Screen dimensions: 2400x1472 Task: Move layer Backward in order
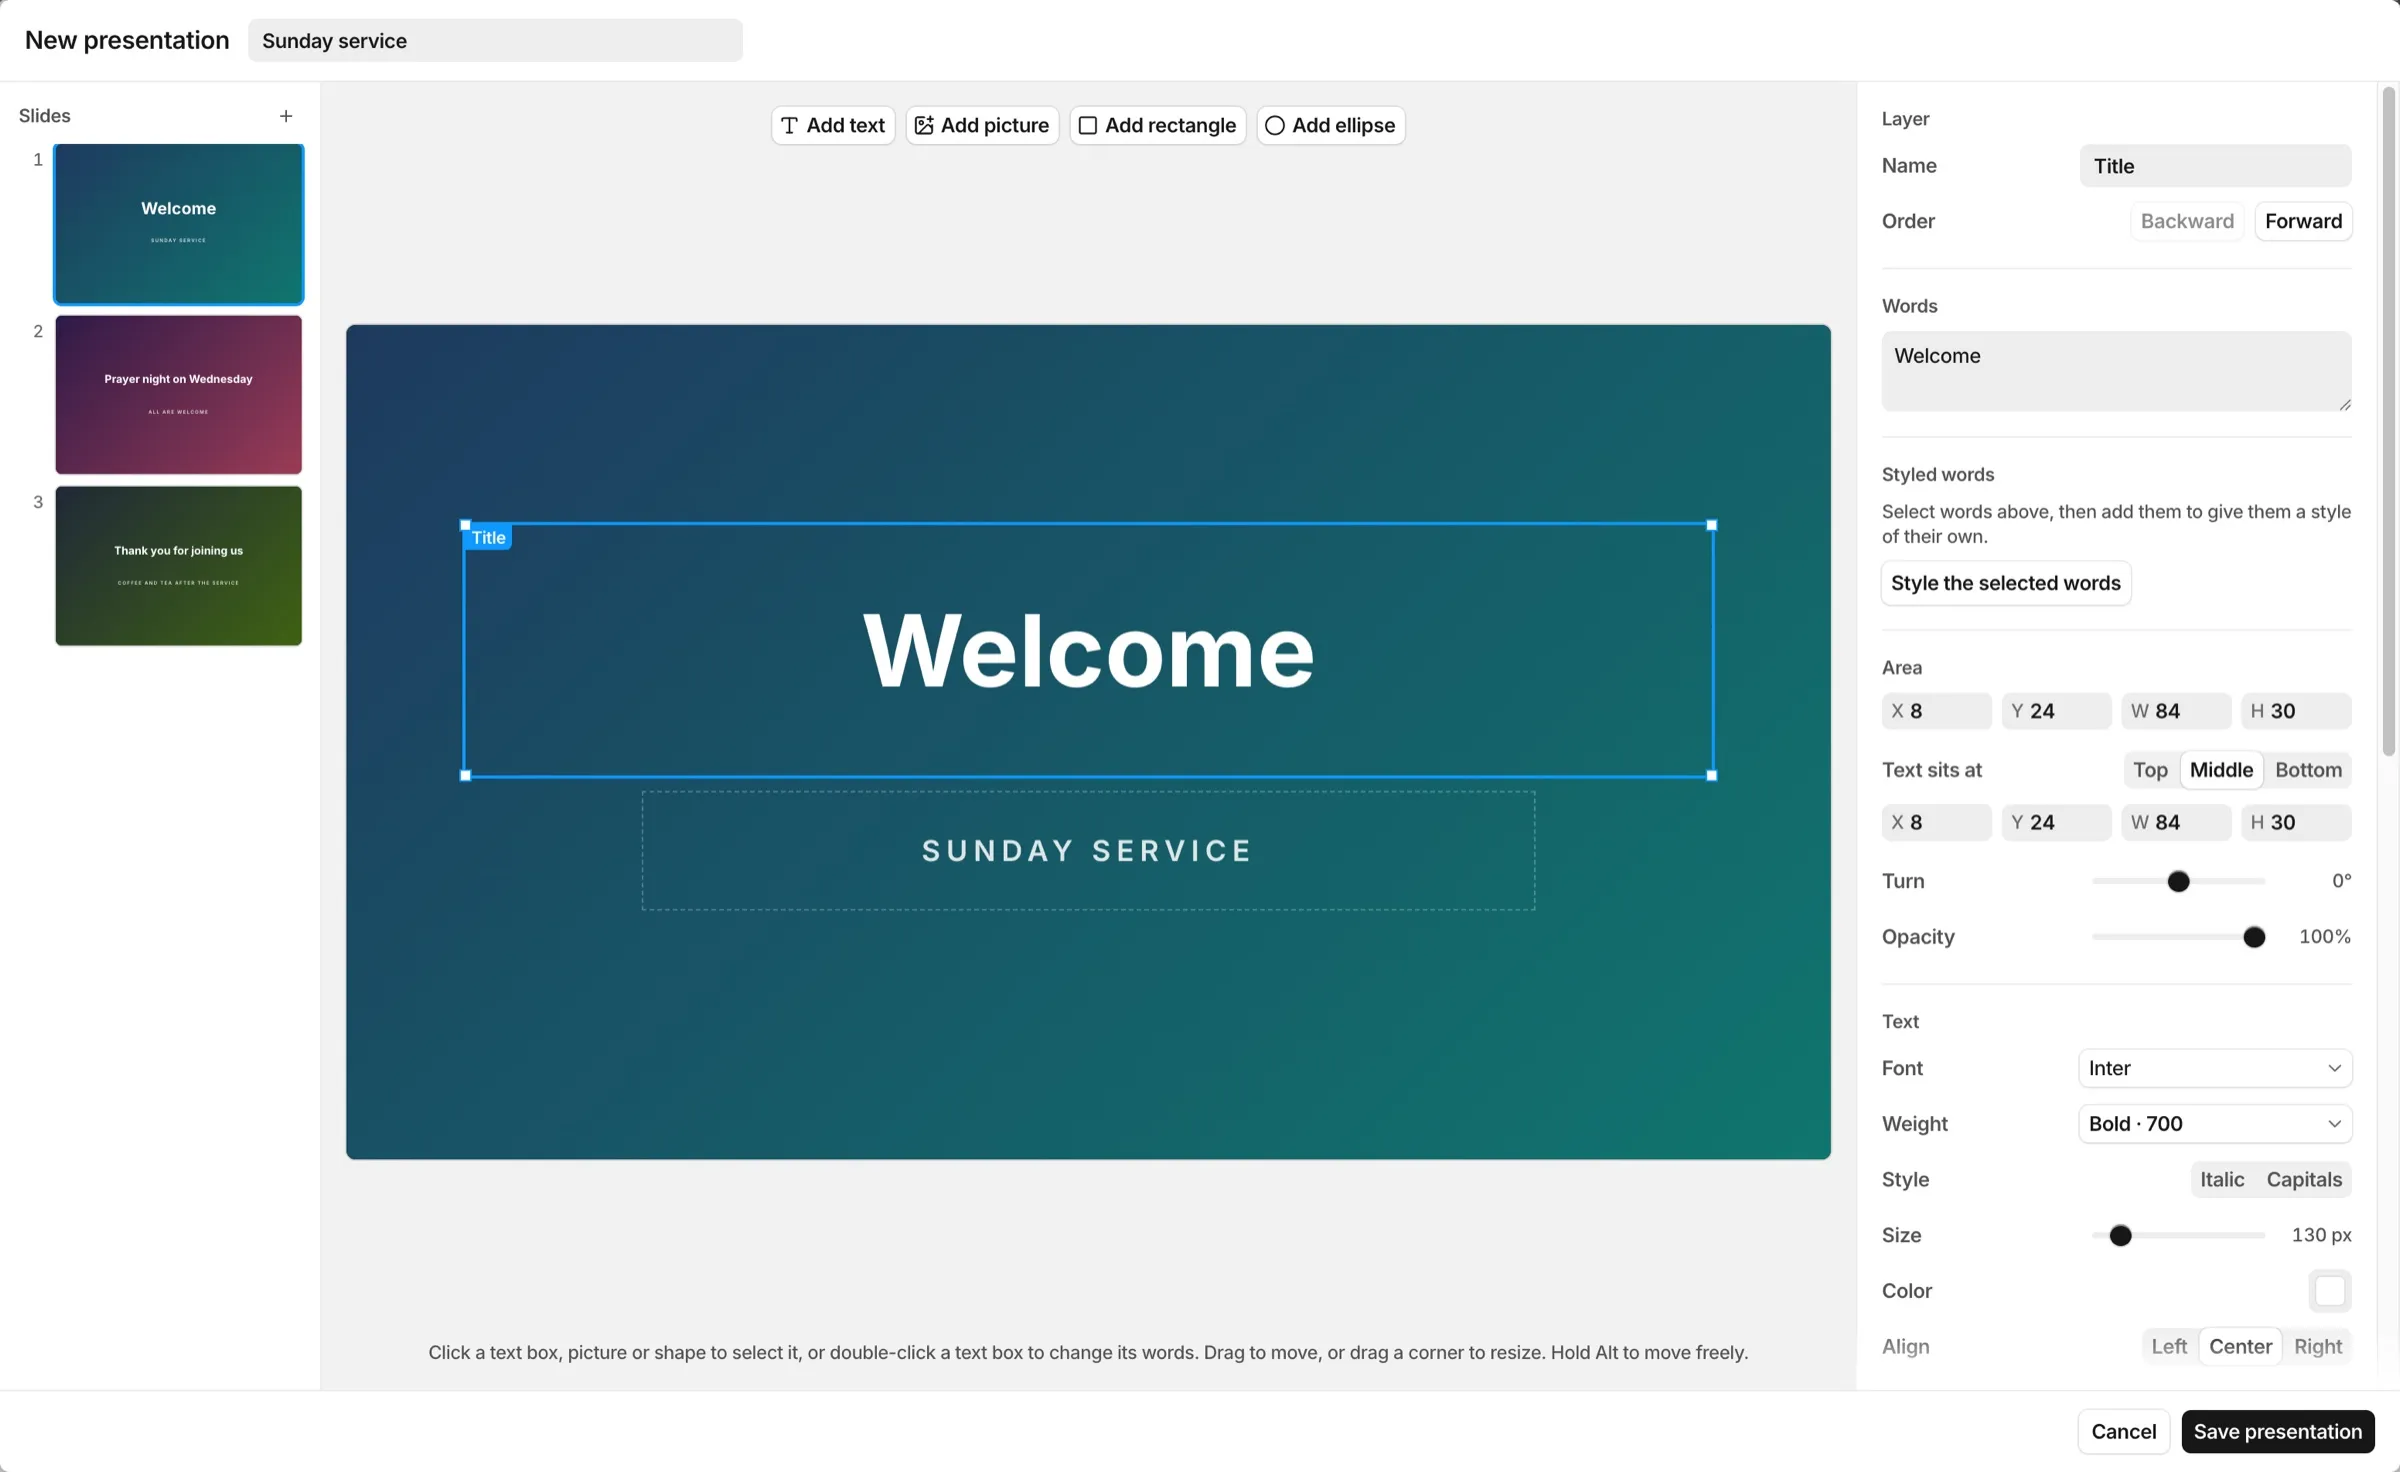[2187, 221]
